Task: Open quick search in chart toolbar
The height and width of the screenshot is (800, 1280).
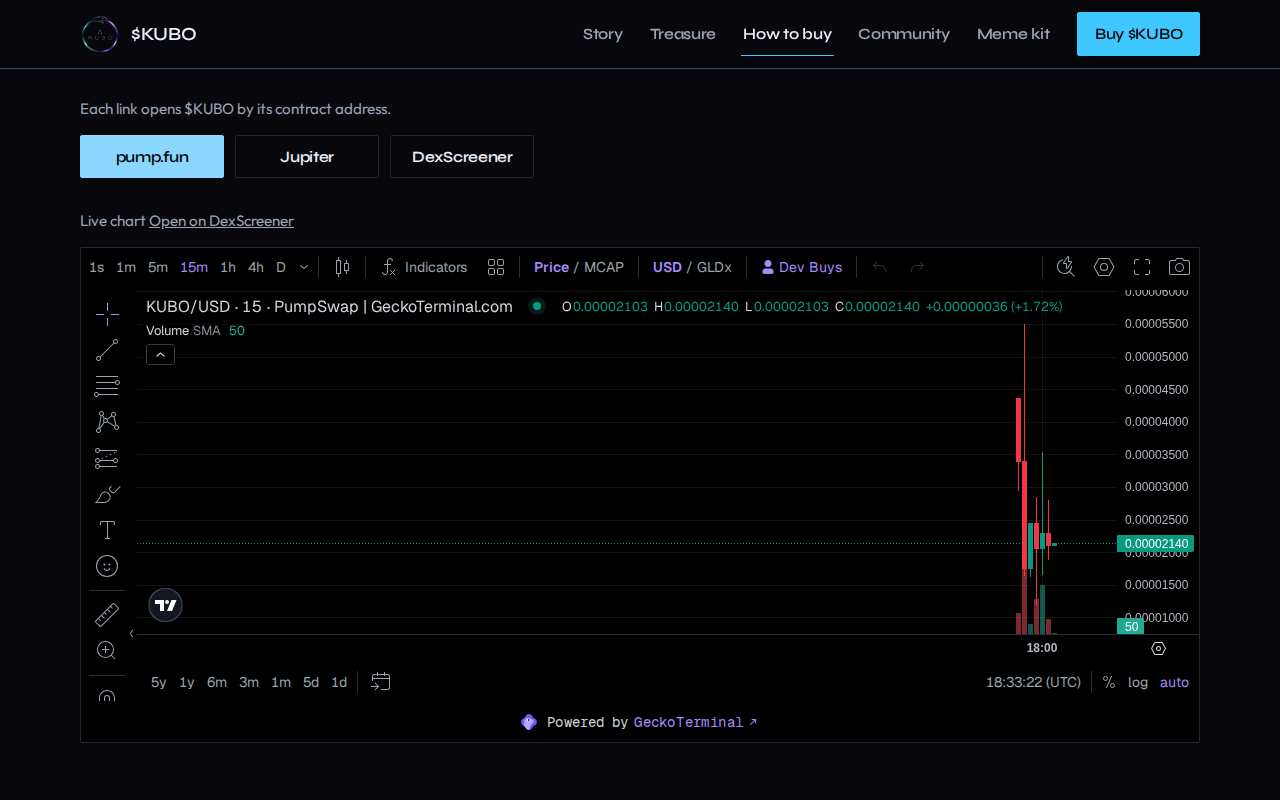Action: (1066, 267)
